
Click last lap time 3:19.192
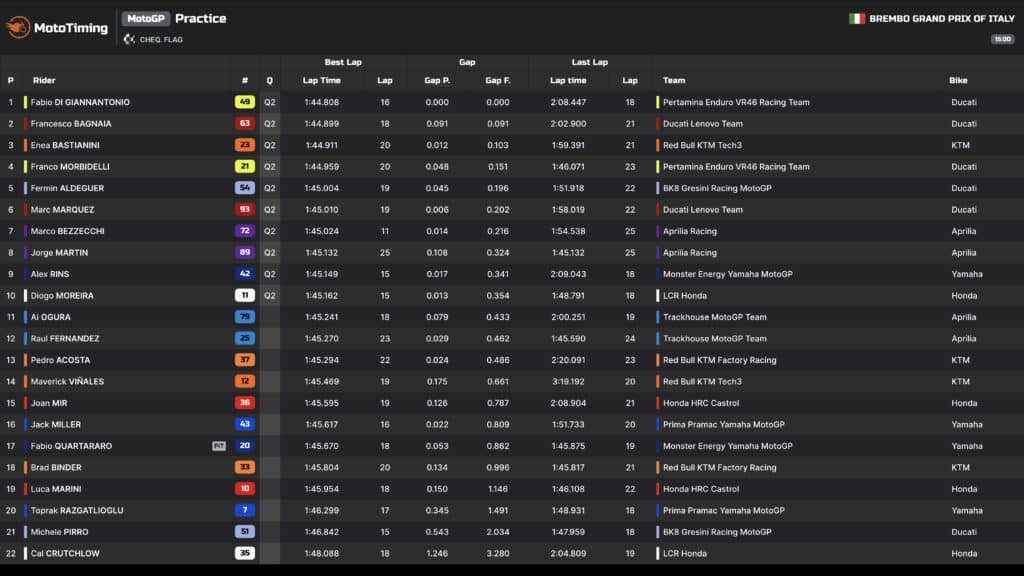tap(568, 381)
